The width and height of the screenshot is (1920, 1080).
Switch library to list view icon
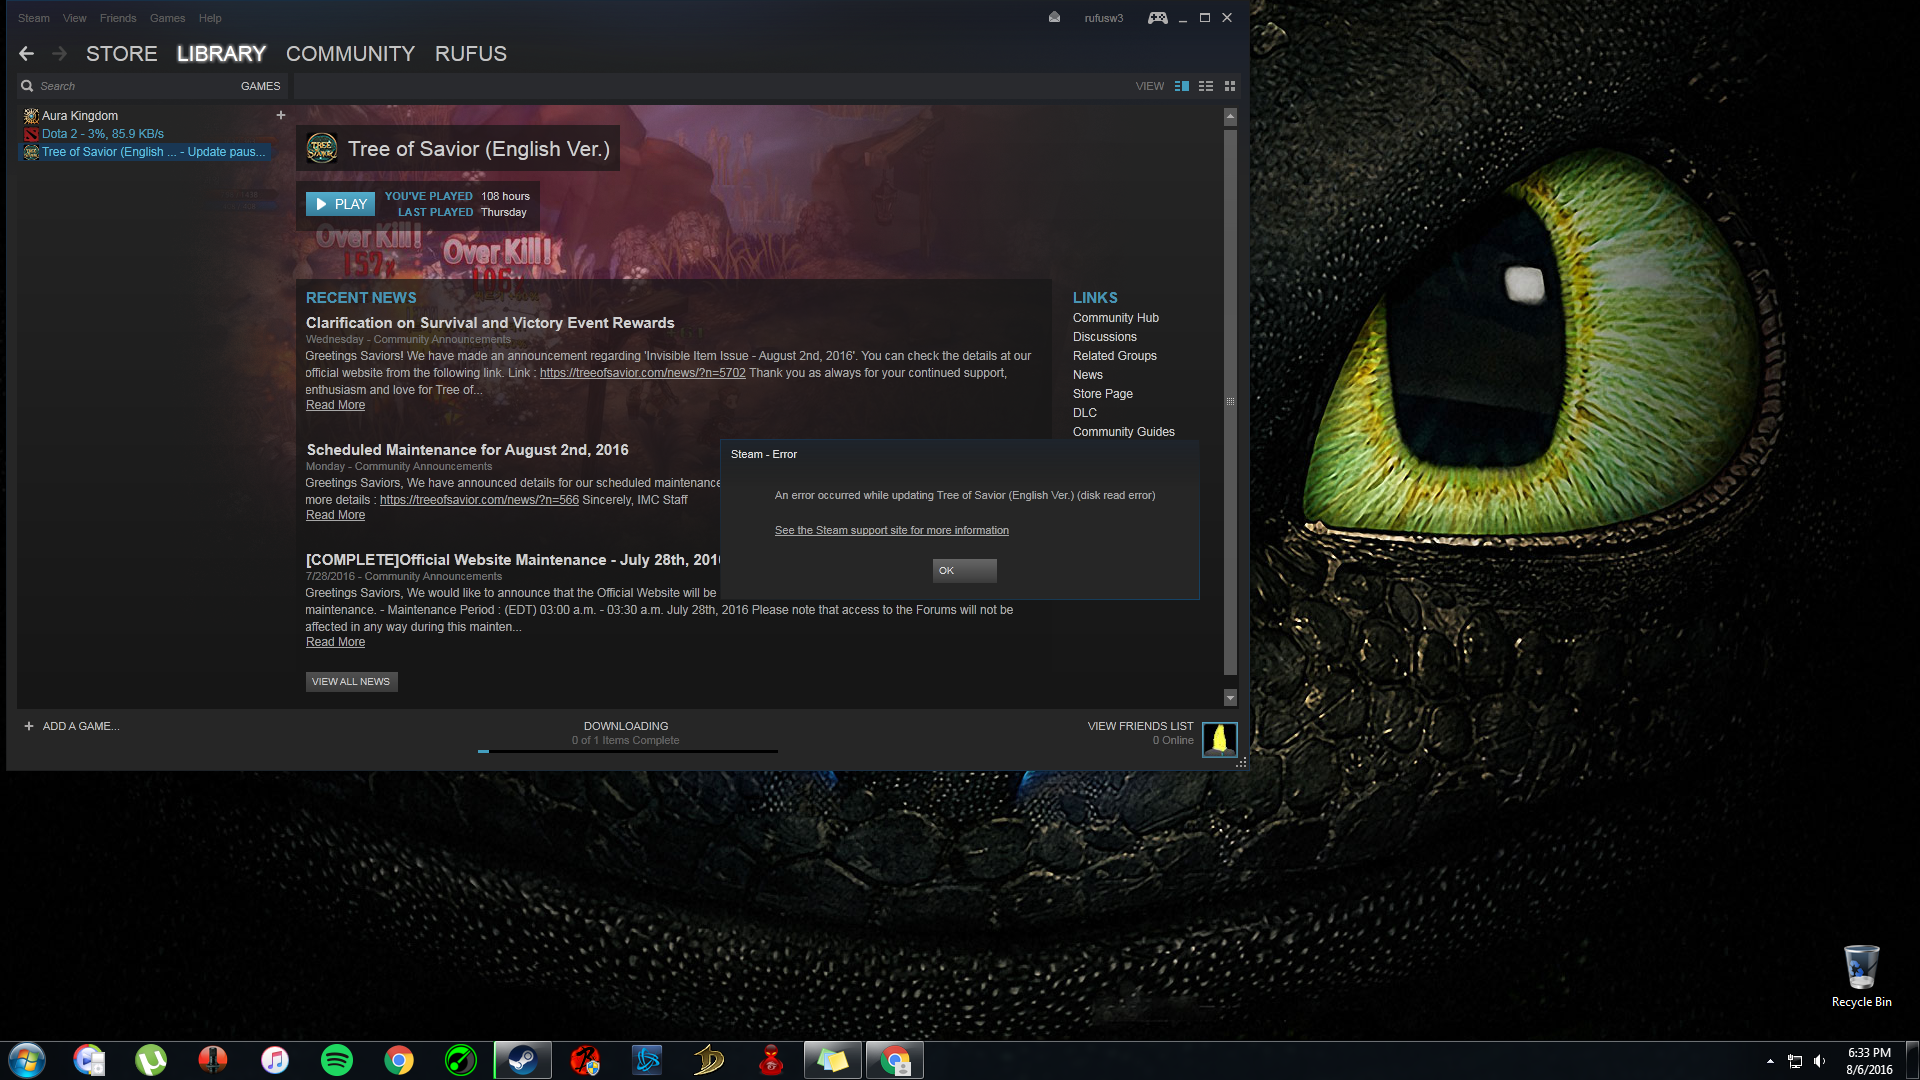point(1206,86)
